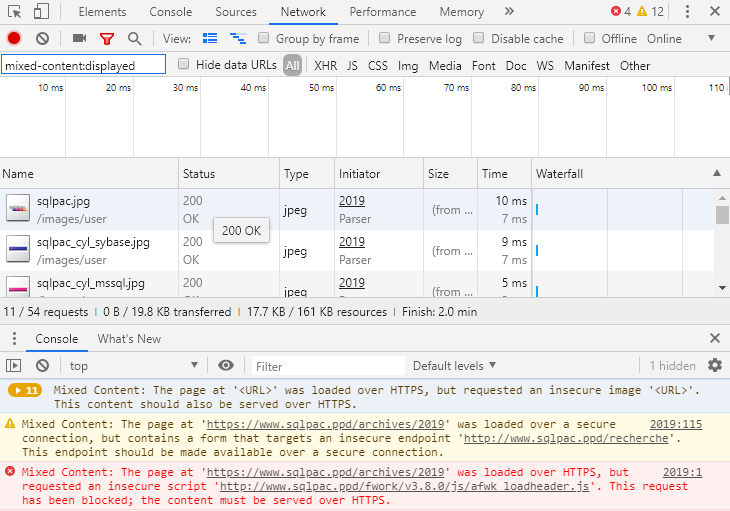This screenshot has height=511, width=730.
Task: Expand the grouped 11 Mixed Content messages
Action: pos(25,390)
